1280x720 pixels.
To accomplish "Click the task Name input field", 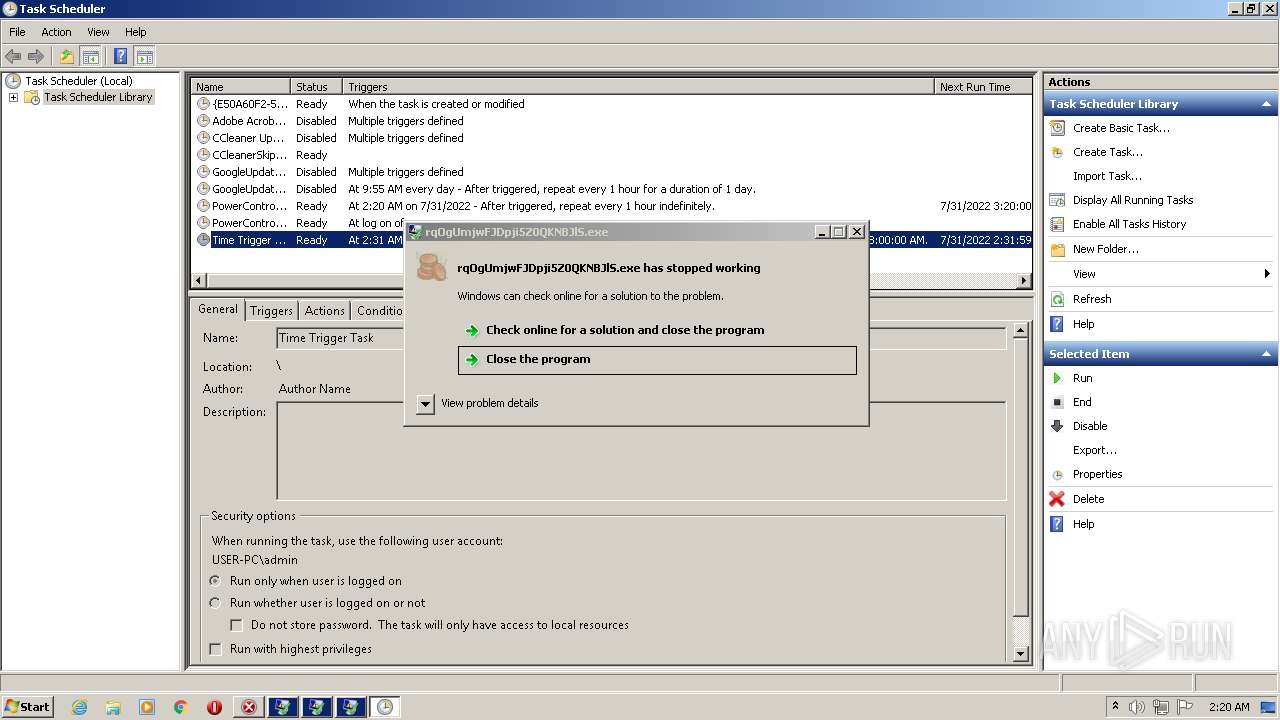I will (x=641, y=338).
